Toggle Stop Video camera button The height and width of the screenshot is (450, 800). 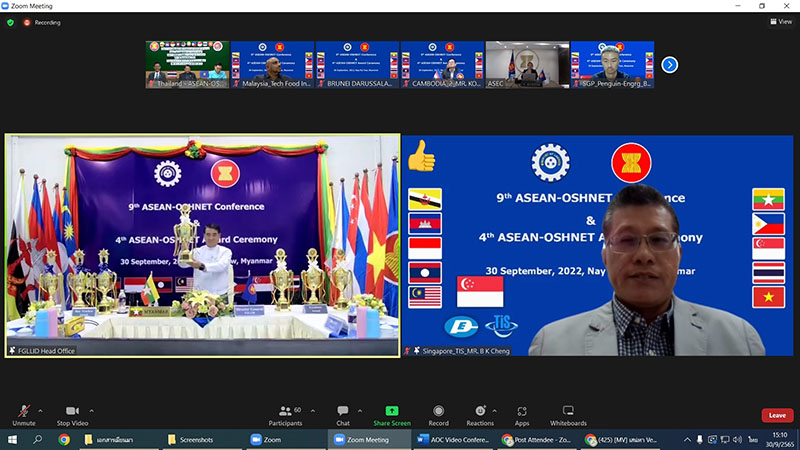coord(71,414)
